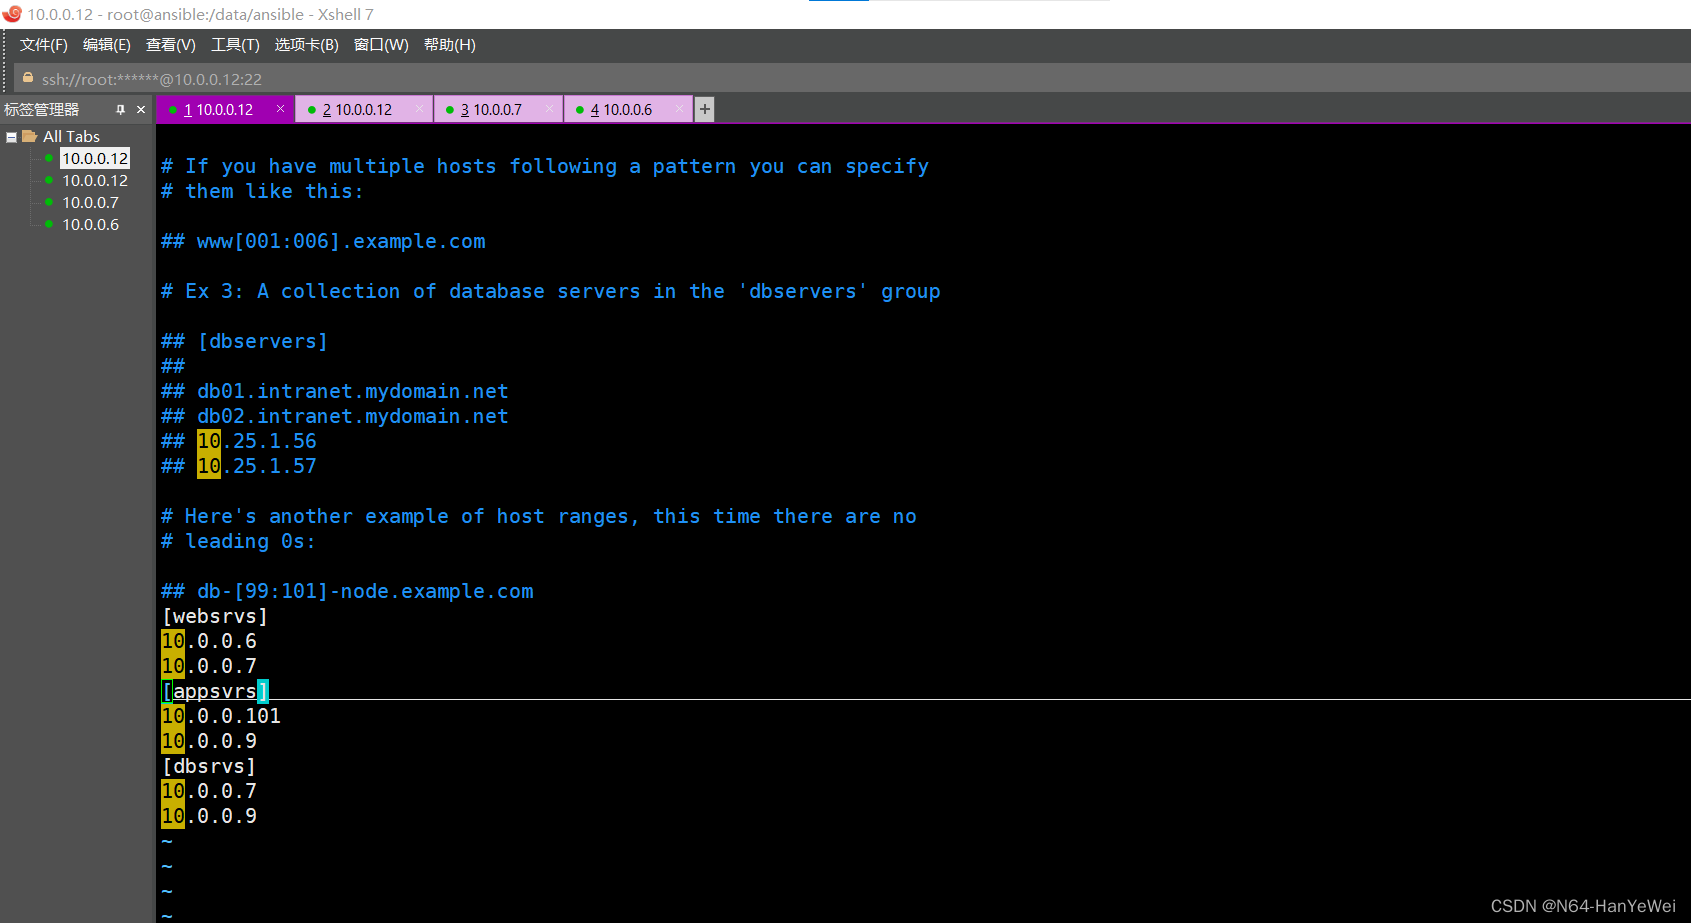Click the ssh://root address bar field

point(852,79)
